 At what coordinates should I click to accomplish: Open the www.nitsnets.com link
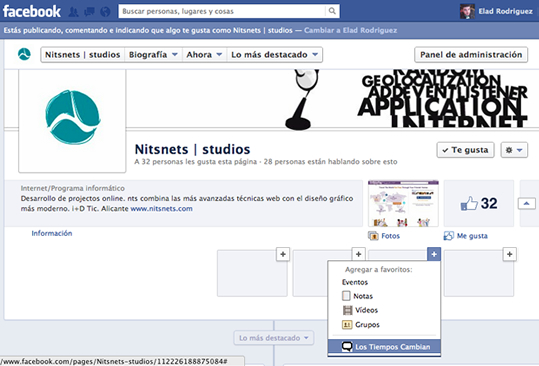(x=162, y=209)
